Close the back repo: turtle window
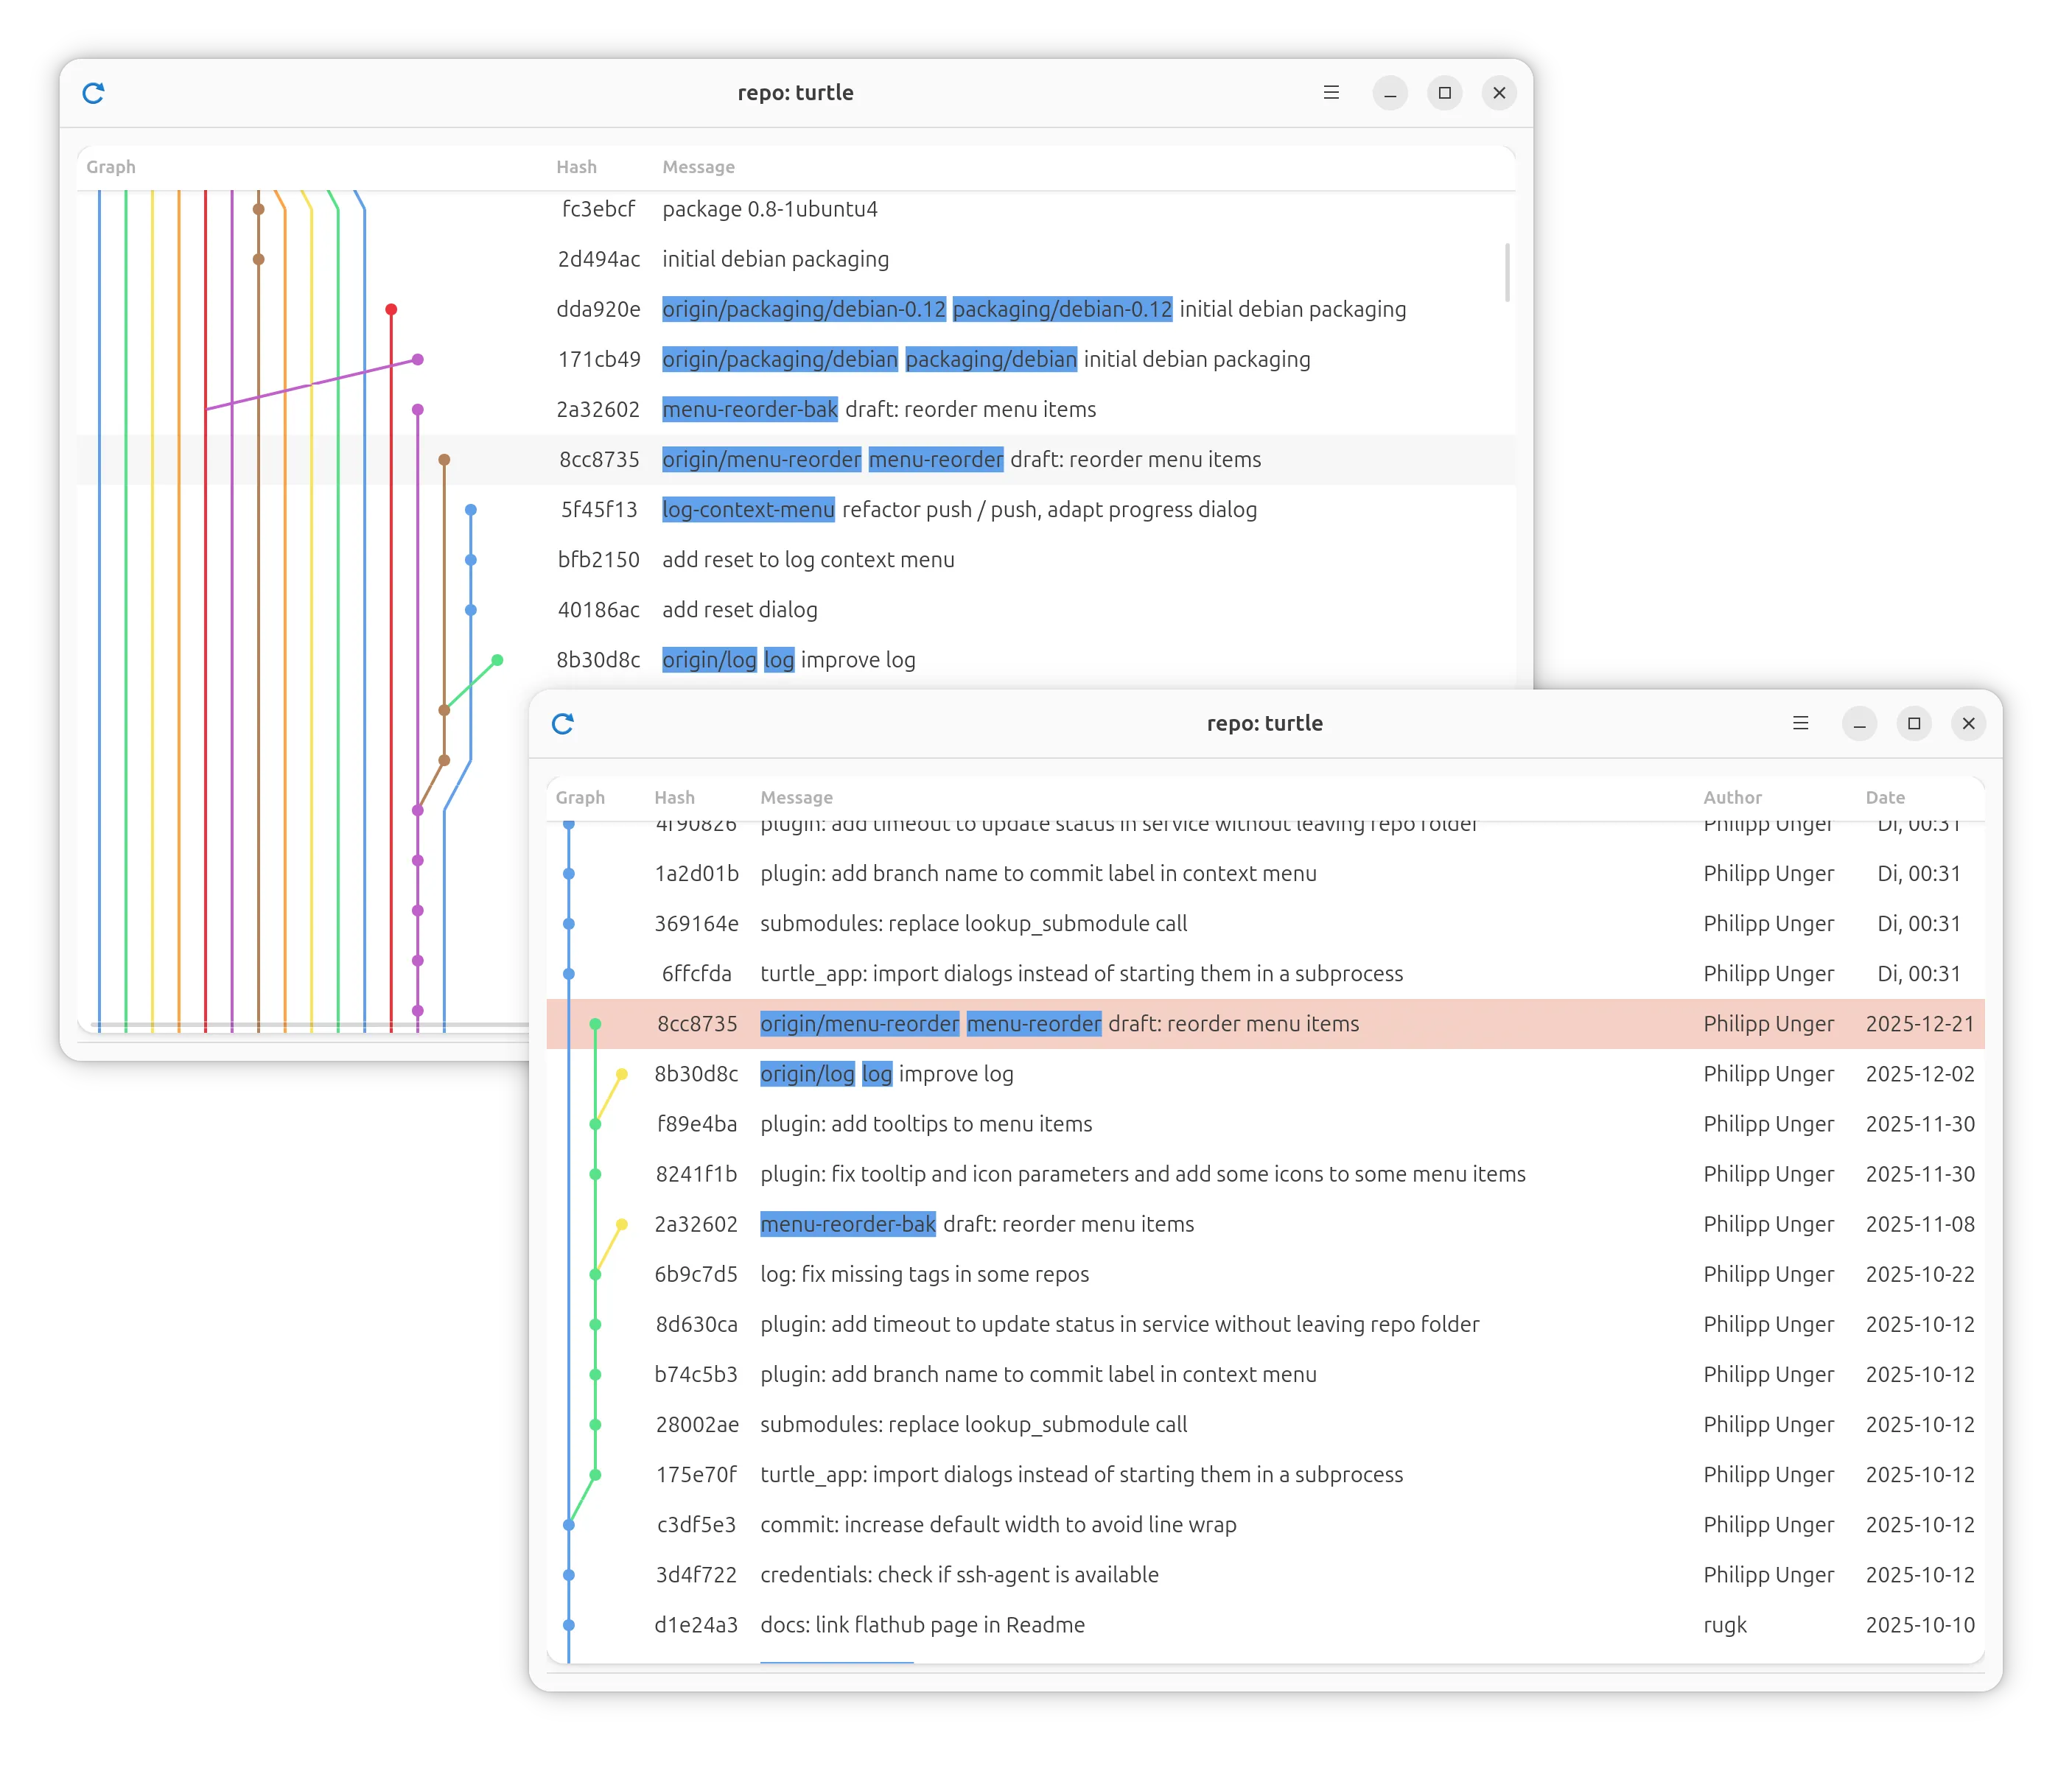Viewport: 2072px width, 1771px height. (1499, 93)
